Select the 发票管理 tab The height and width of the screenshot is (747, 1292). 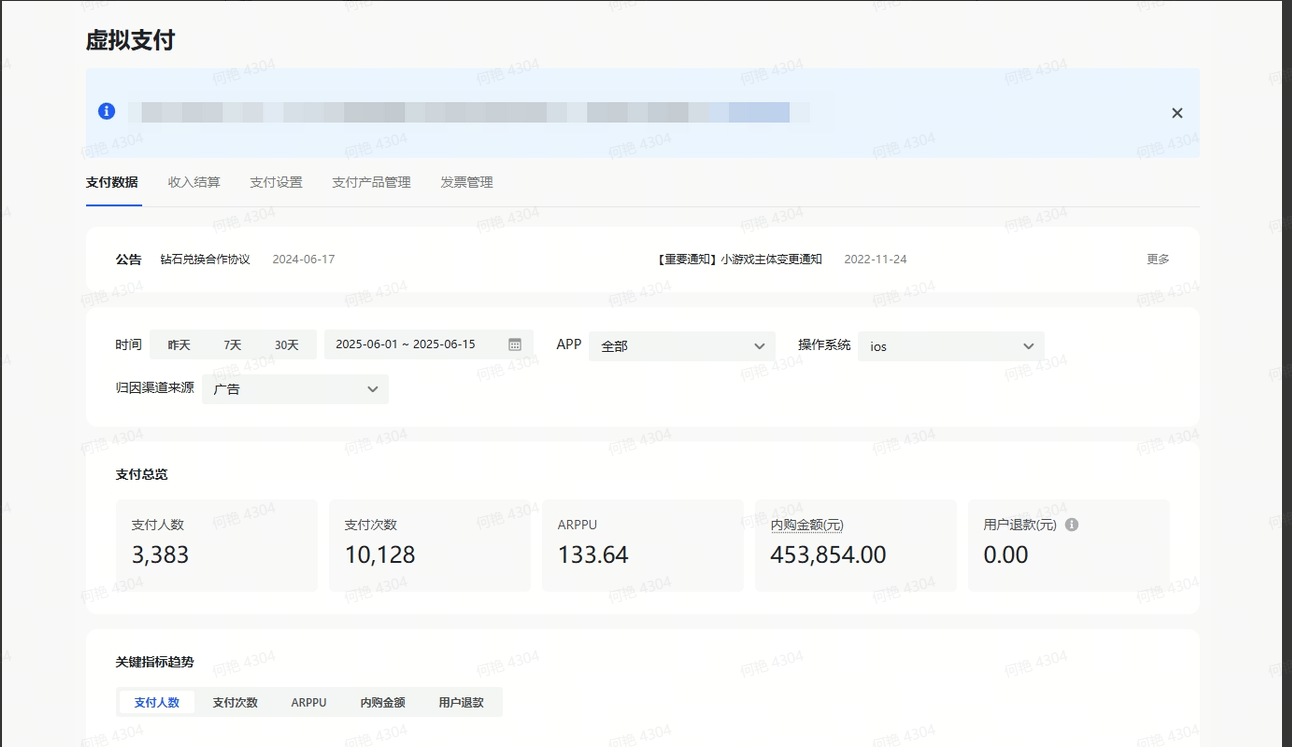tap(466, 183)
